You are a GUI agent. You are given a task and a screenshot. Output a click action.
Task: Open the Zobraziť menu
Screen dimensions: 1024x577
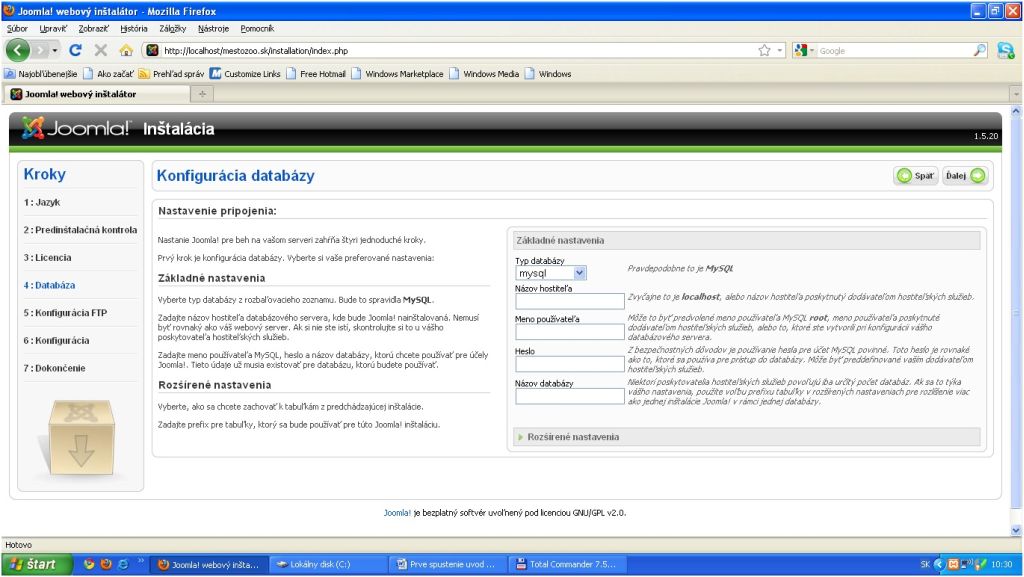click(93, 29)
